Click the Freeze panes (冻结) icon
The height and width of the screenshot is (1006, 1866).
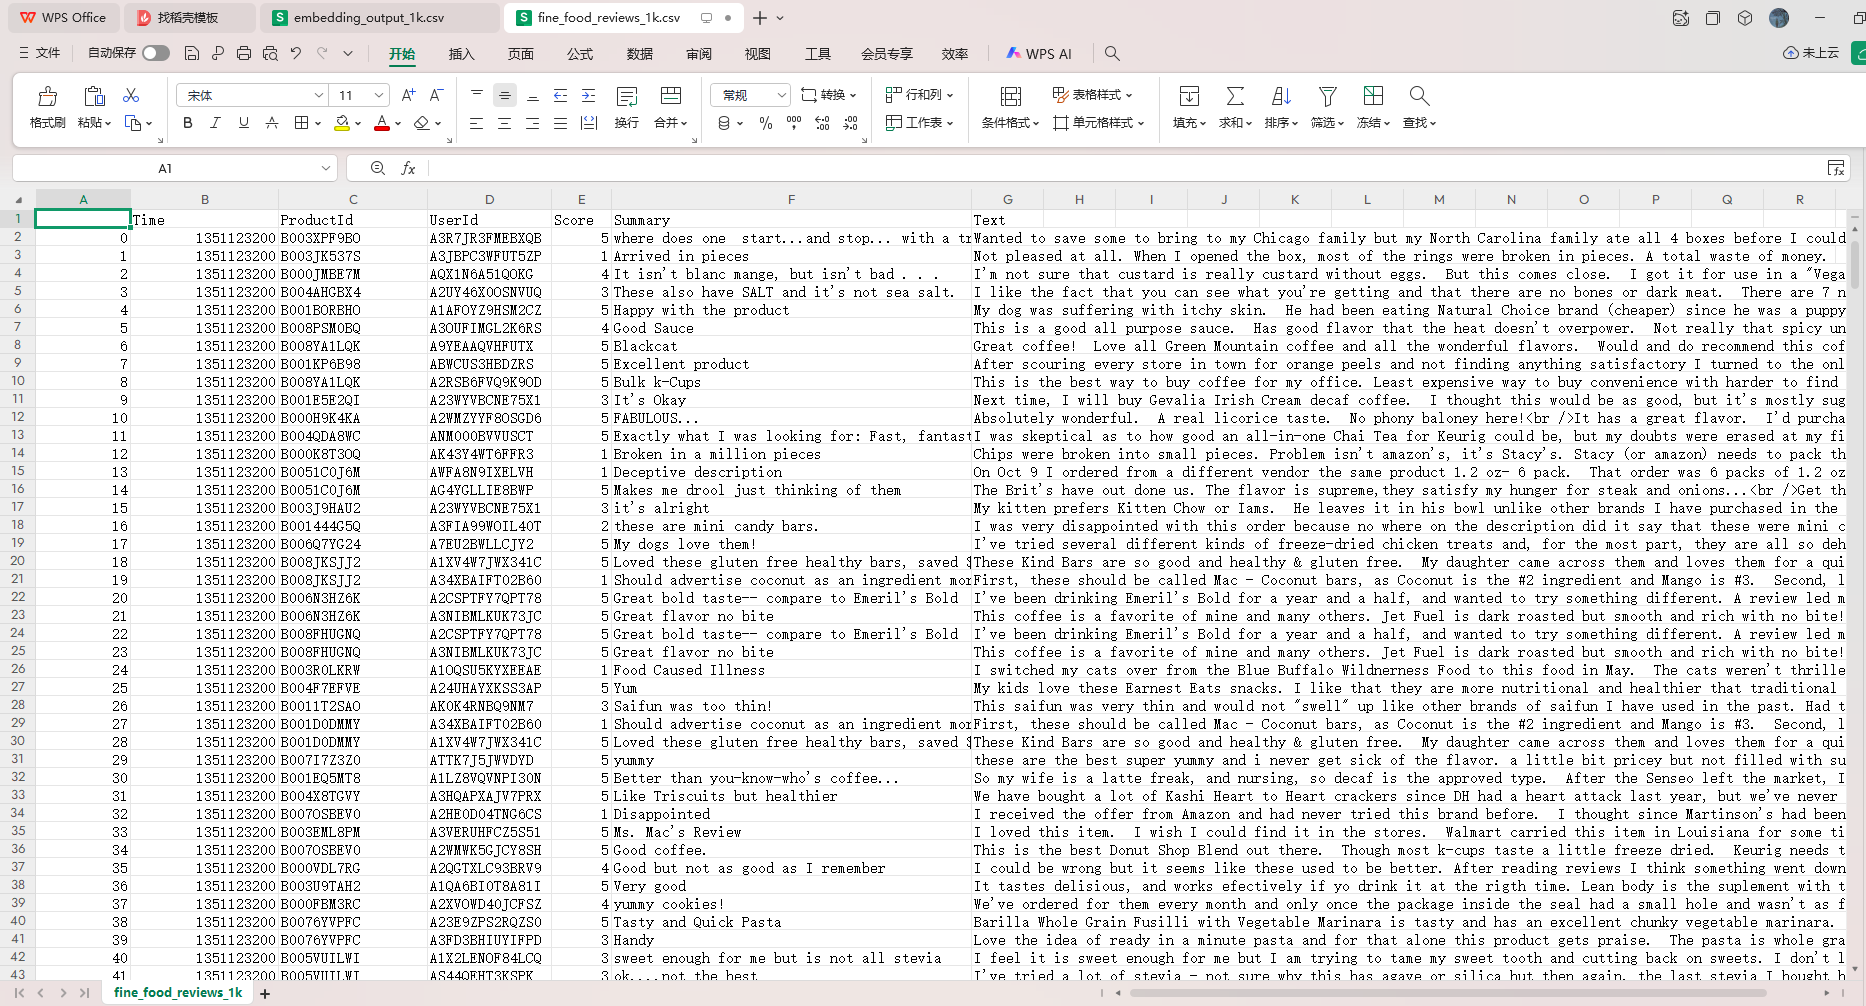[x=1373, y=96]
